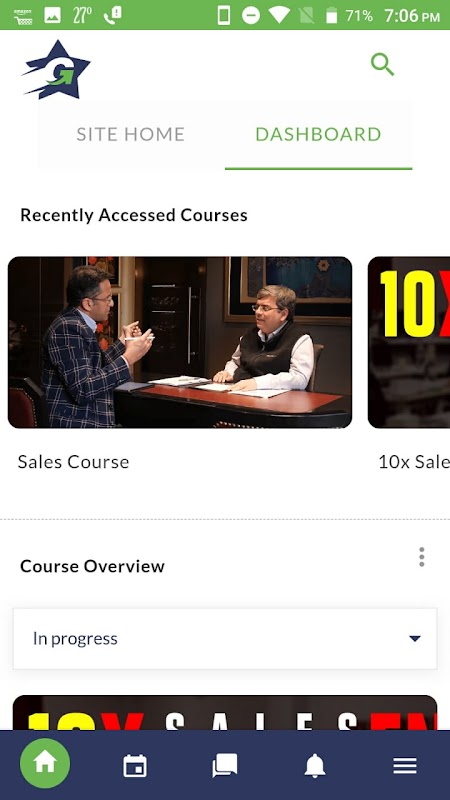Open the 10x Sales course thumbnail
This screenshot has width=450, height=800.
[409, 342]
